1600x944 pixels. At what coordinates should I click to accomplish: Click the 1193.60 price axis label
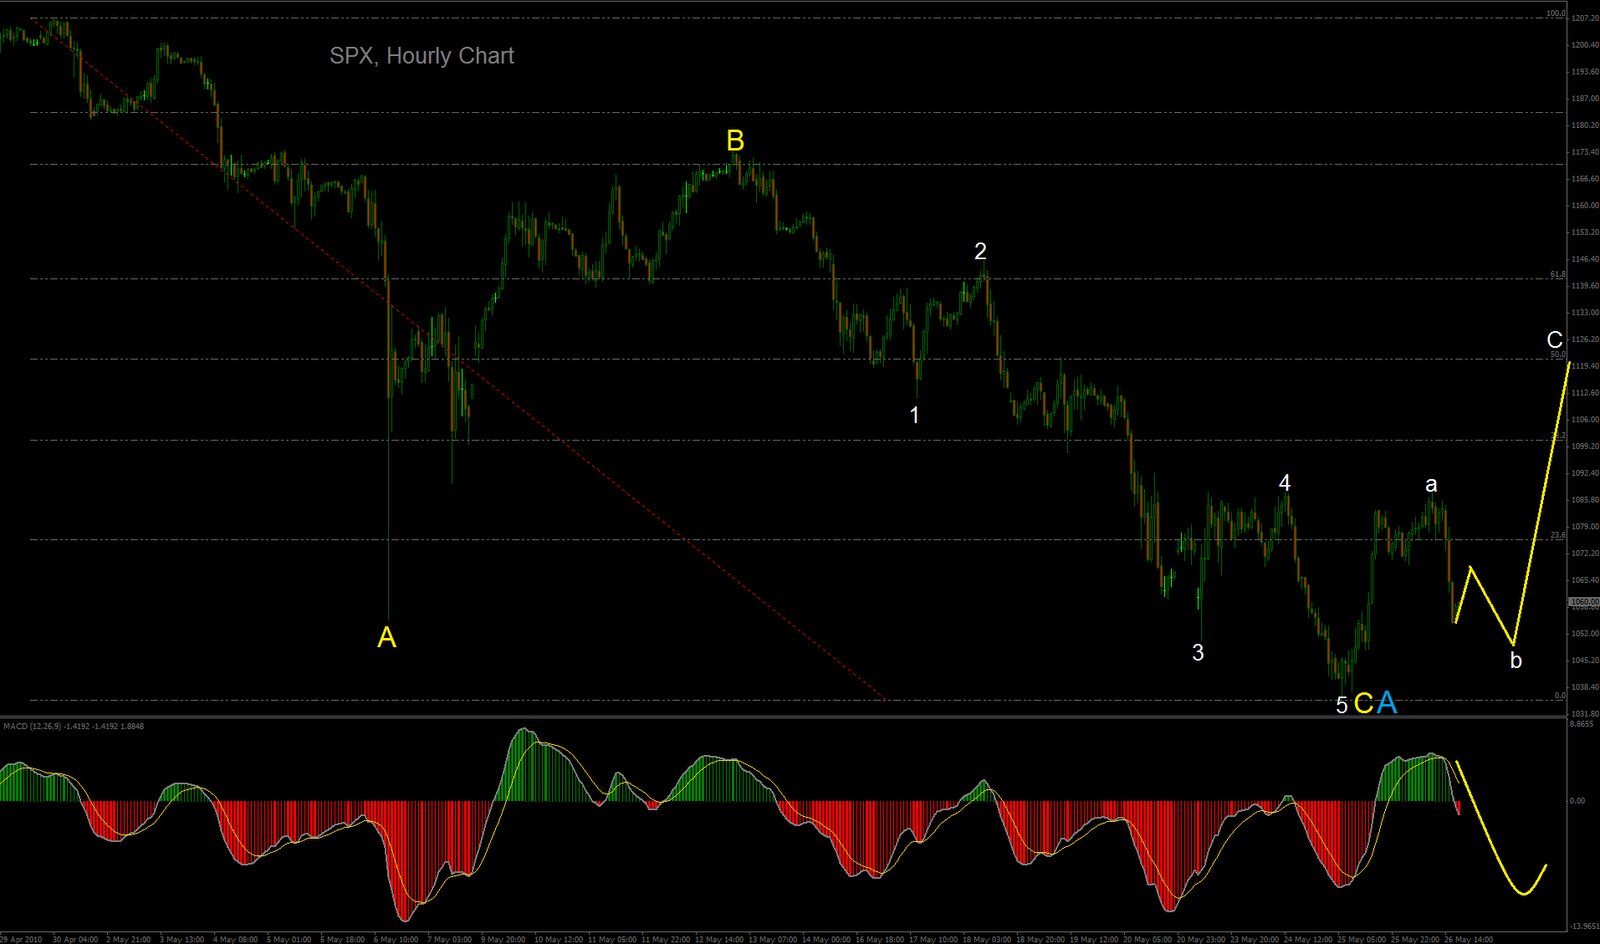(1585, 72)
